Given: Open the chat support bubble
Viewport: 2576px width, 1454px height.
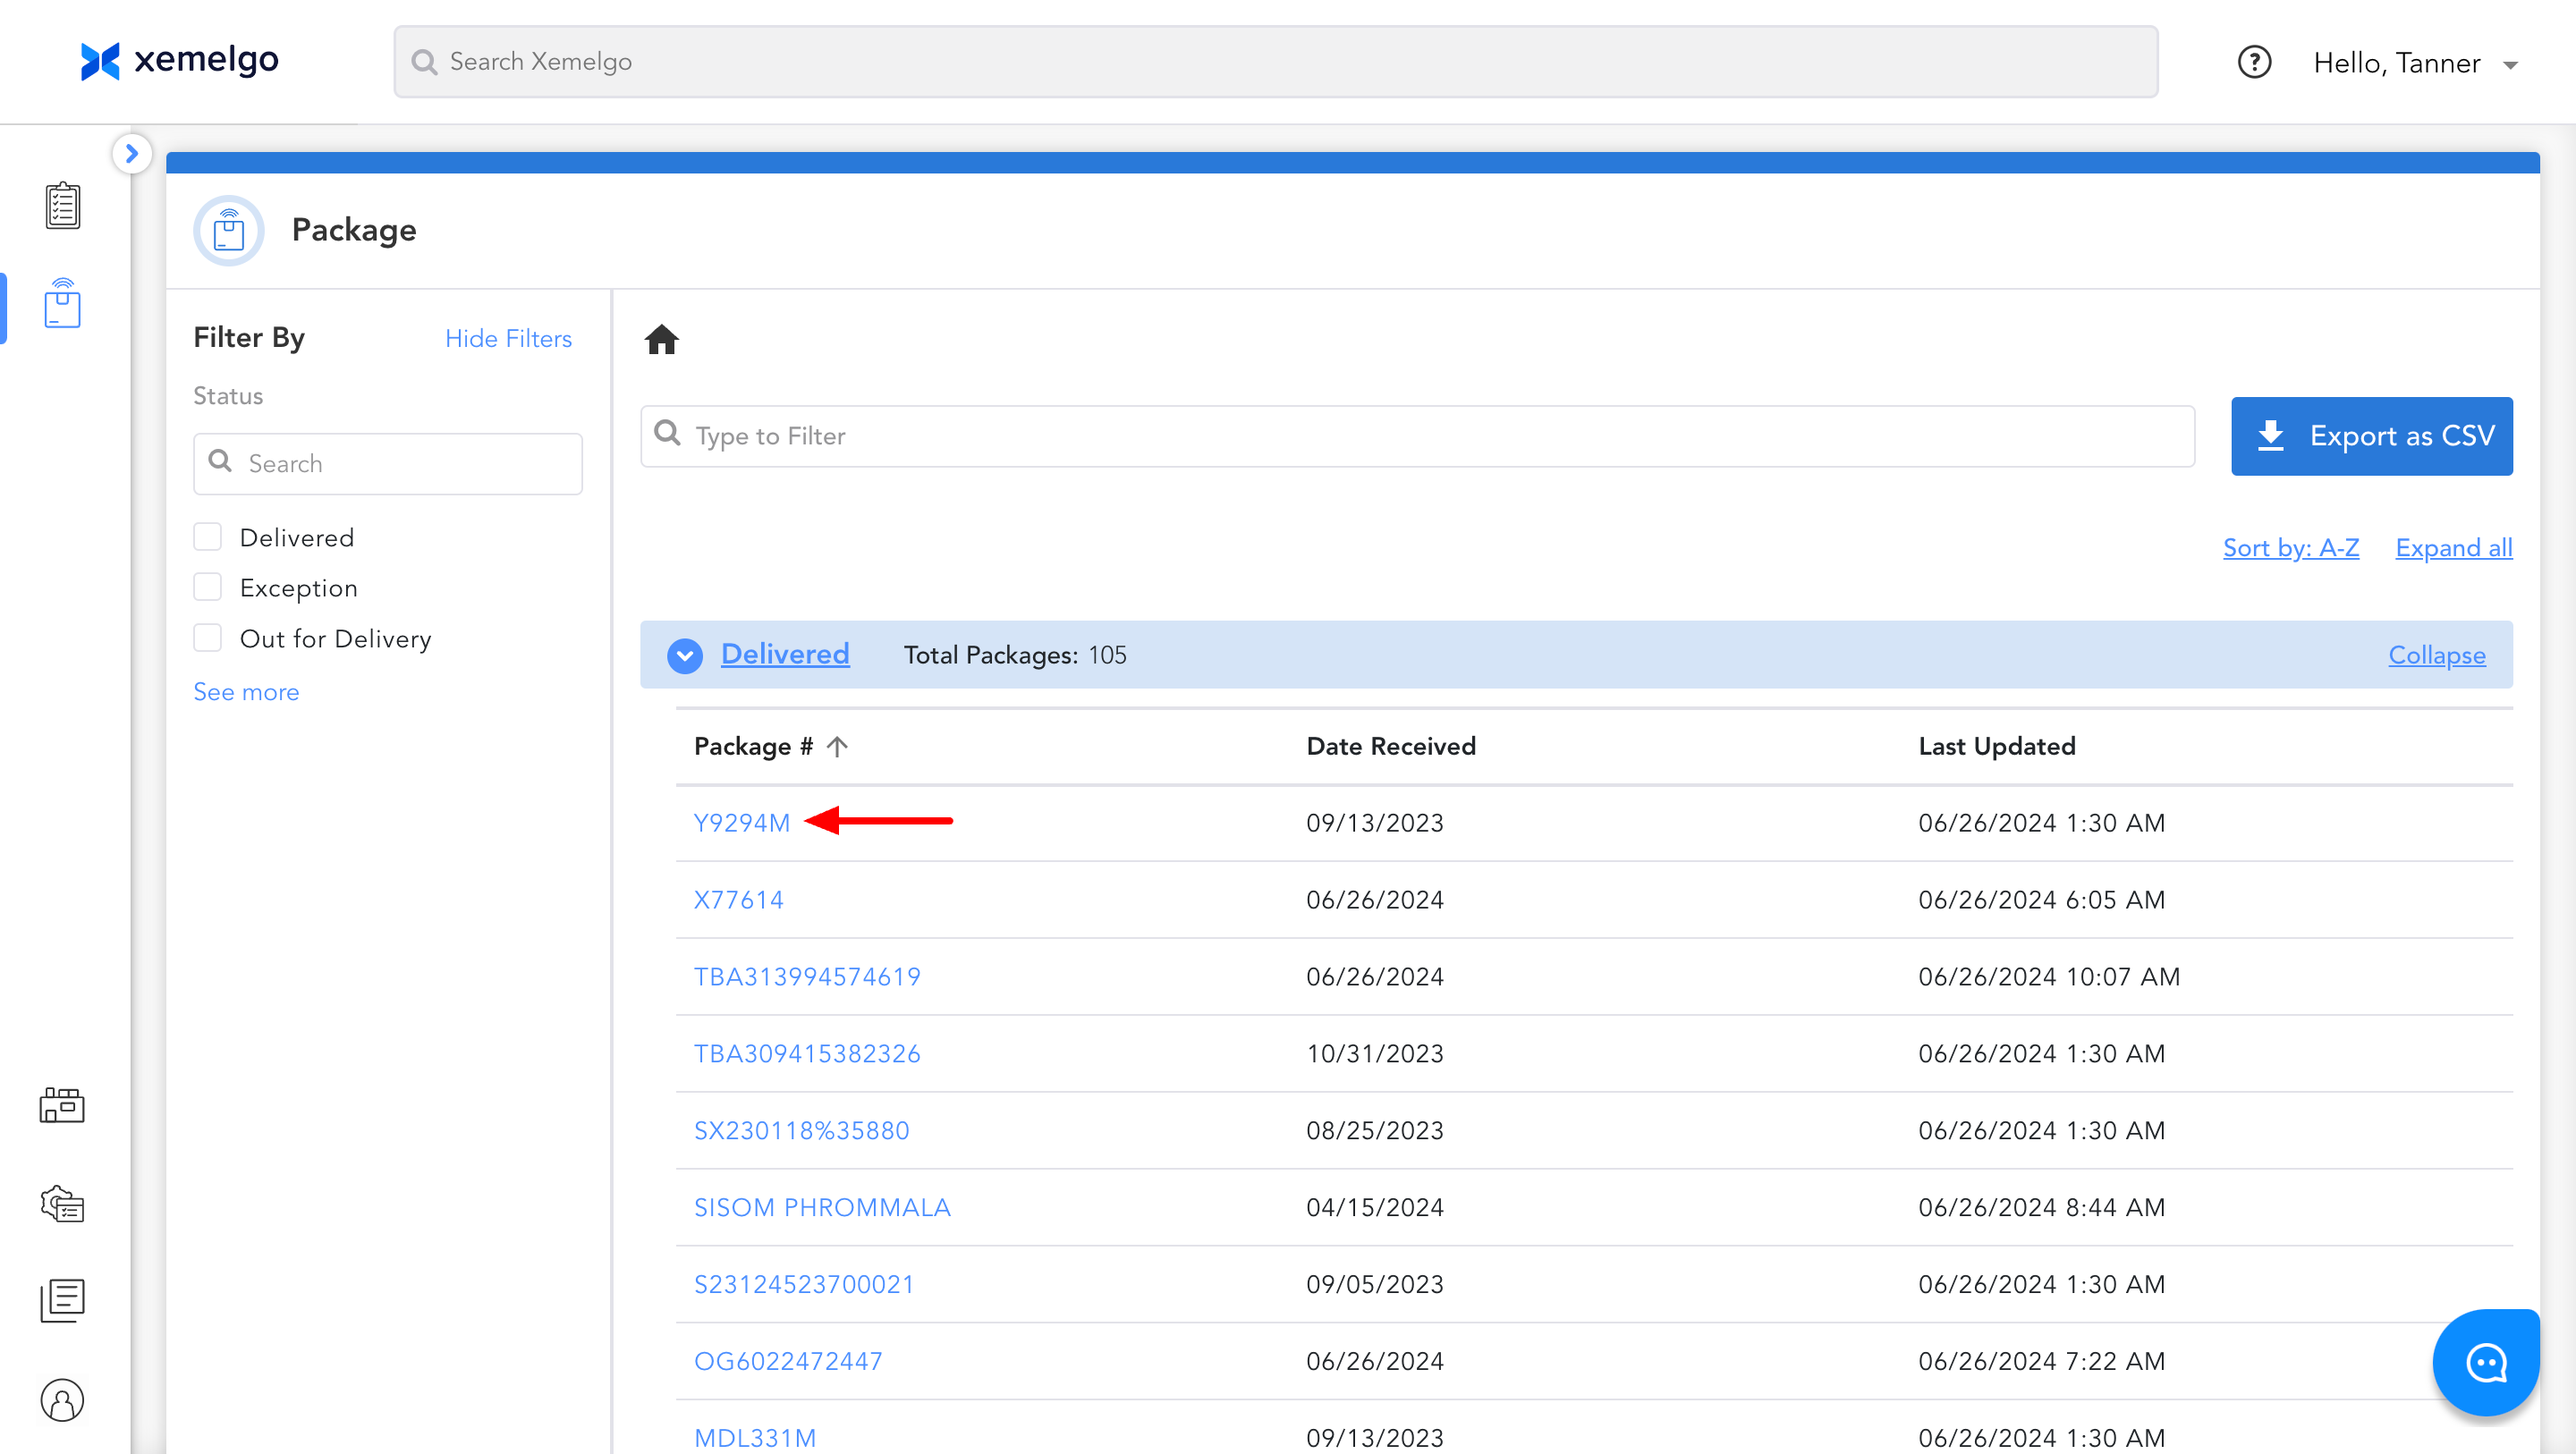Looking at the screenshot, I should point(2485,1362).
